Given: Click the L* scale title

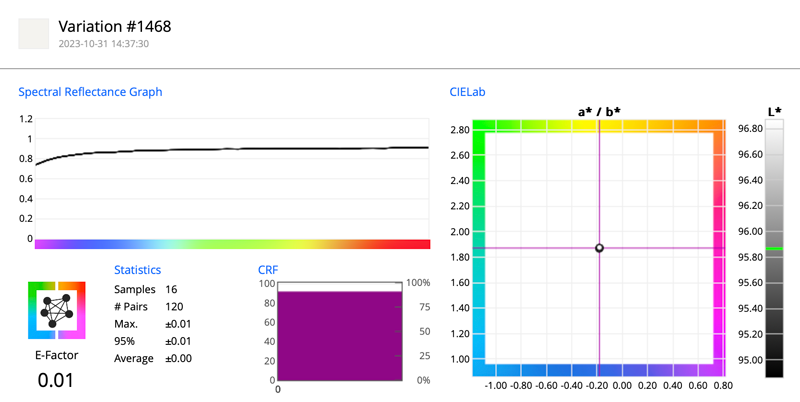Looking at the screenshot, I should point(774,112).
